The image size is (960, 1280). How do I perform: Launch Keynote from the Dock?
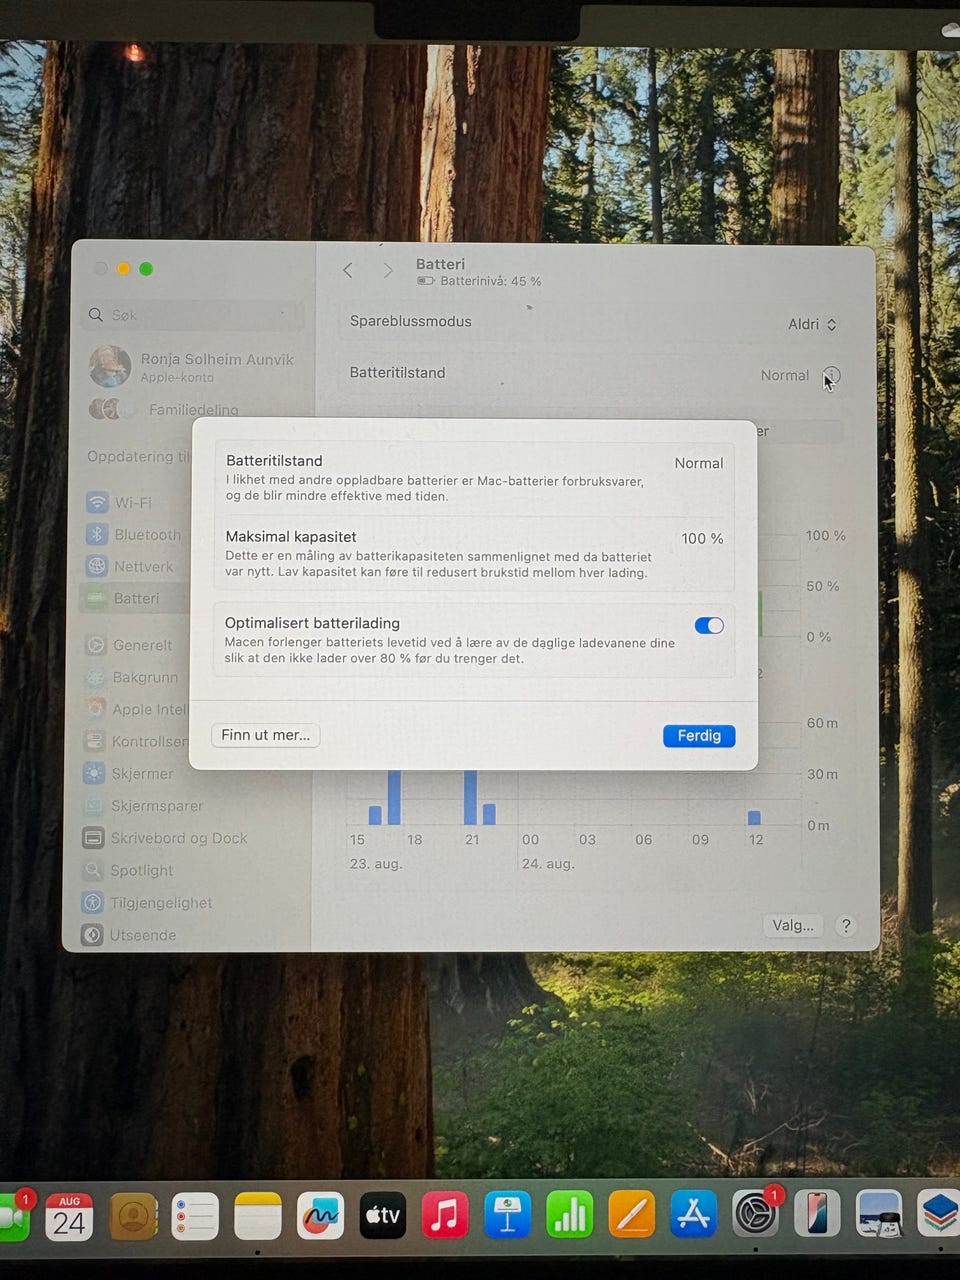tap(508, 1216)
